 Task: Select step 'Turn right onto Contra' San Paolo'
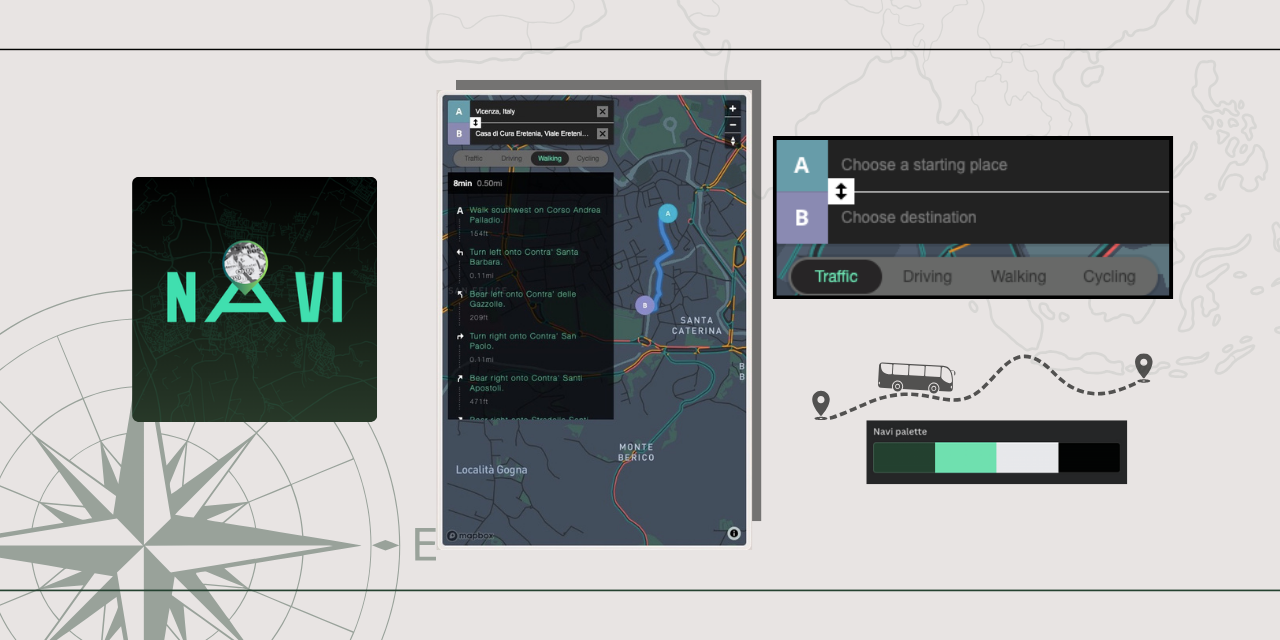[523, 340]
